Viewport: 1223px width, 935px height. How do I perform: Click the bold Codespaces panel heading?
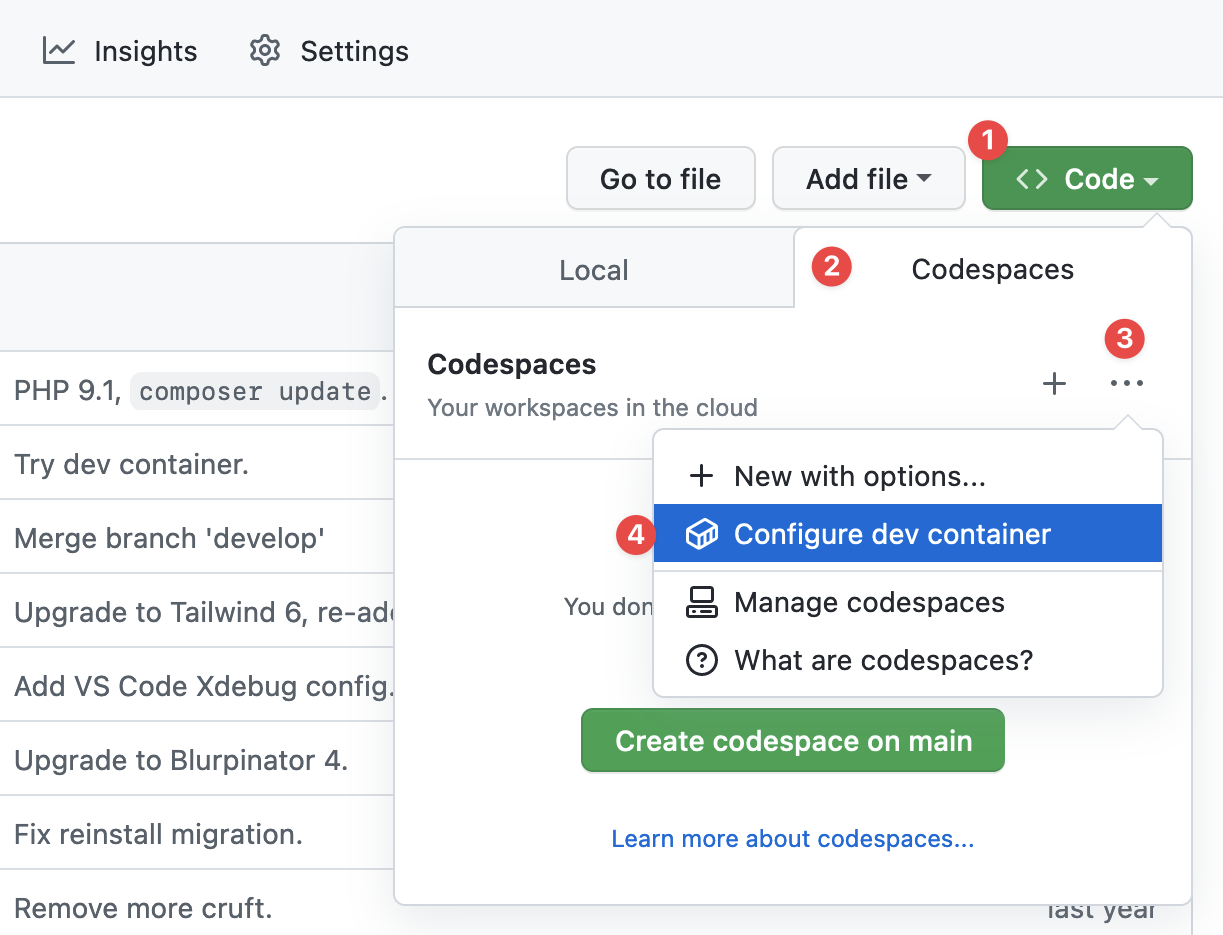click(x=512, y=364)
